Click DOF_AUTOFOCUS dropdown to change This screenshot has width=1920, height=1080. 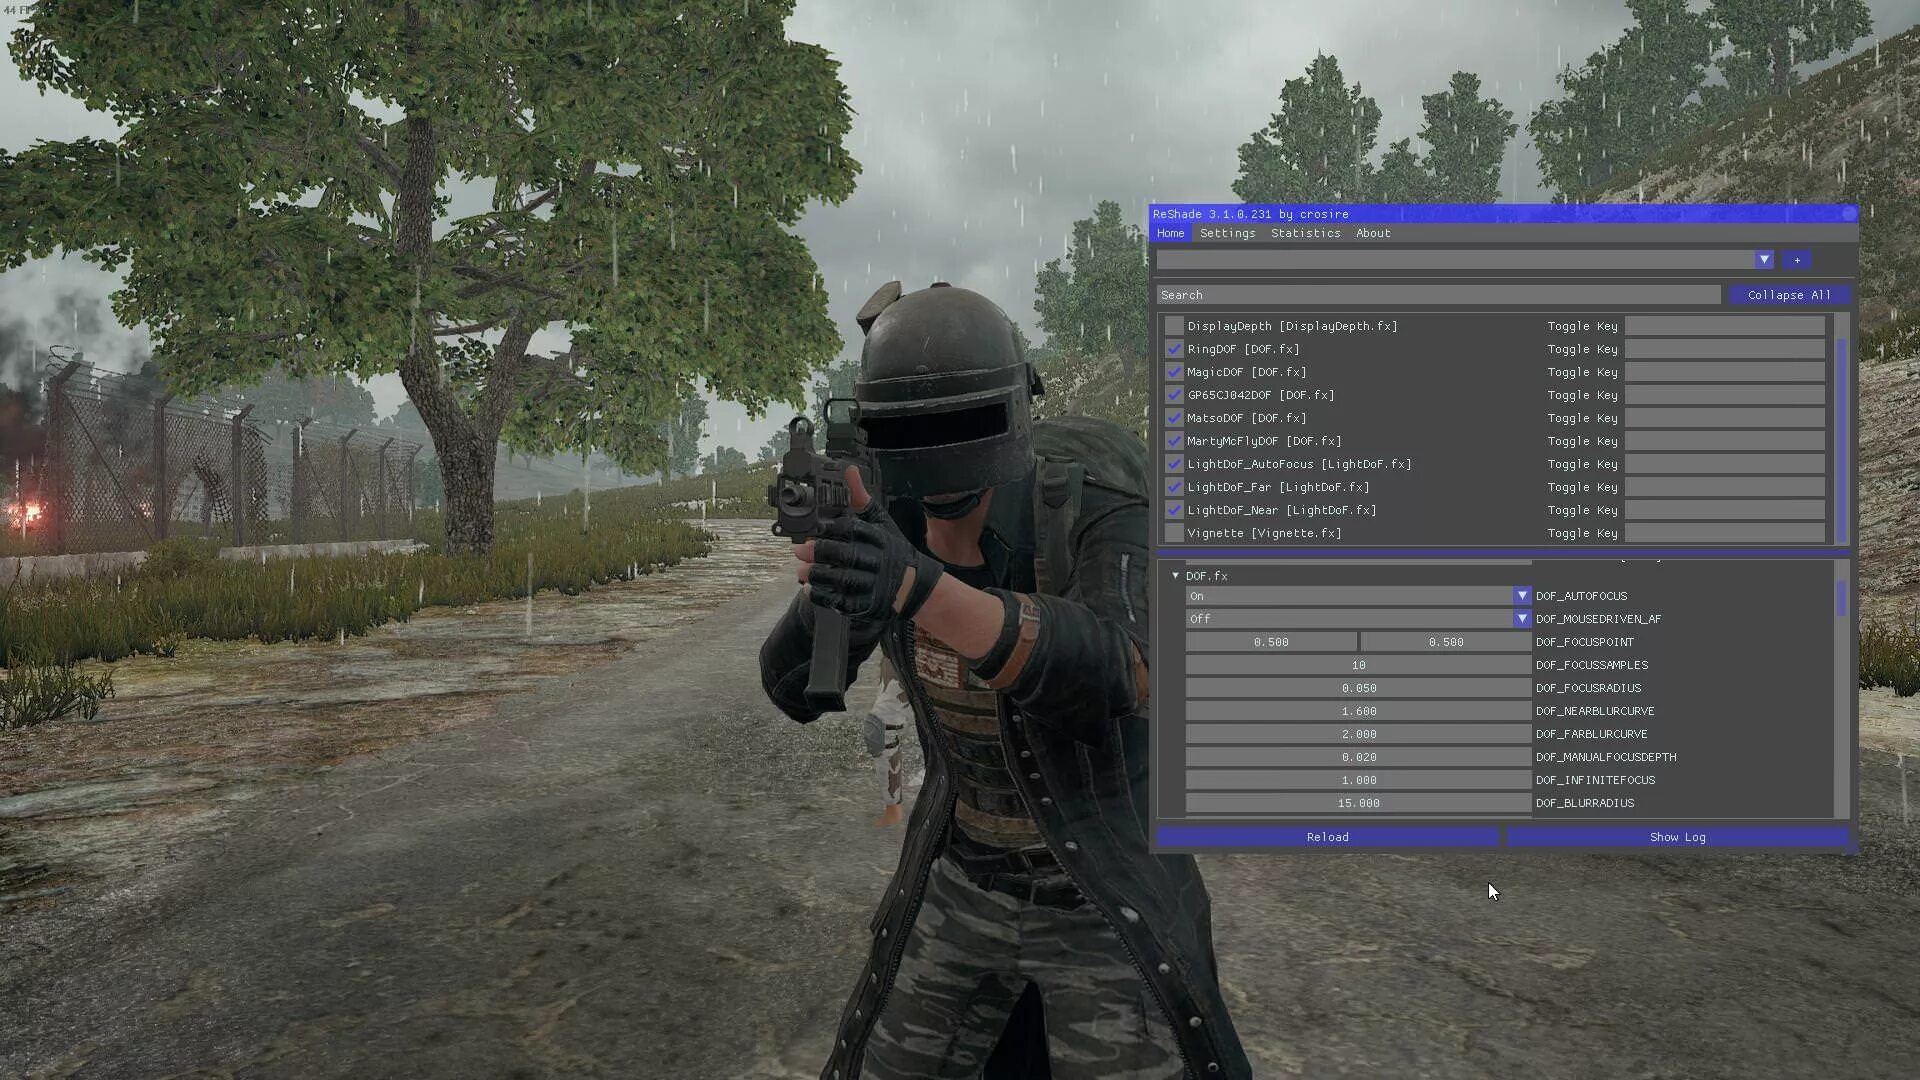pos(1522,595)
